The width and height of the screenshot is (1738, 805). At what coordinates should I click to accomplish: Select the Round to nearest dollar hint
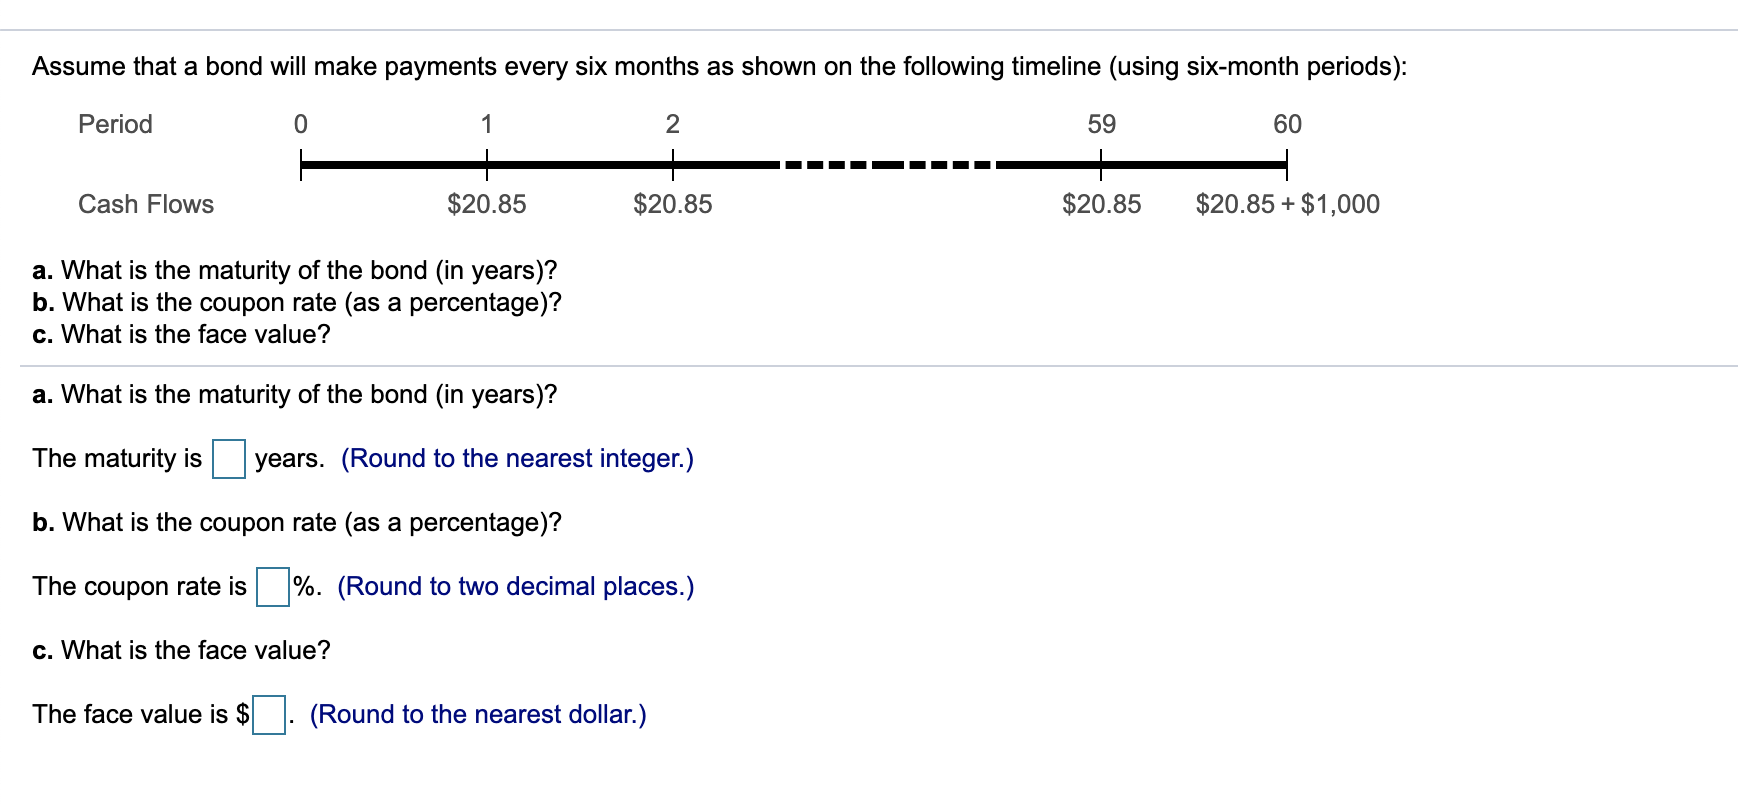click(478, 714)
